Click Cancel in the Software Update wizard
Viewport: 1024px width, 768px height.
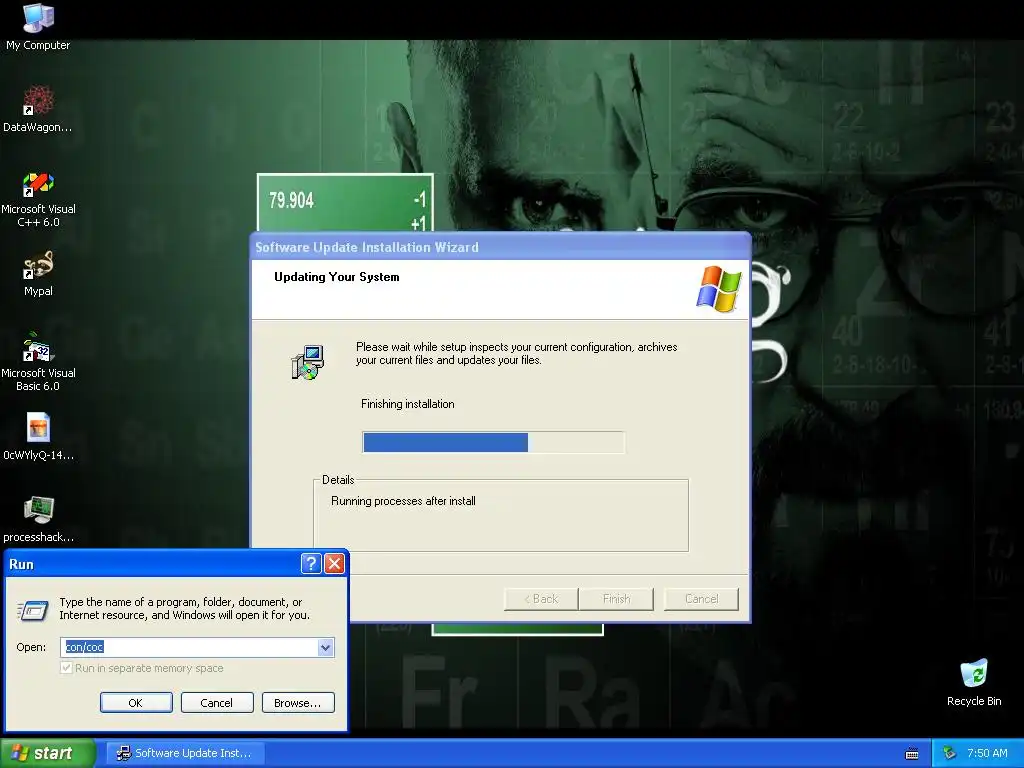[701, 599]
